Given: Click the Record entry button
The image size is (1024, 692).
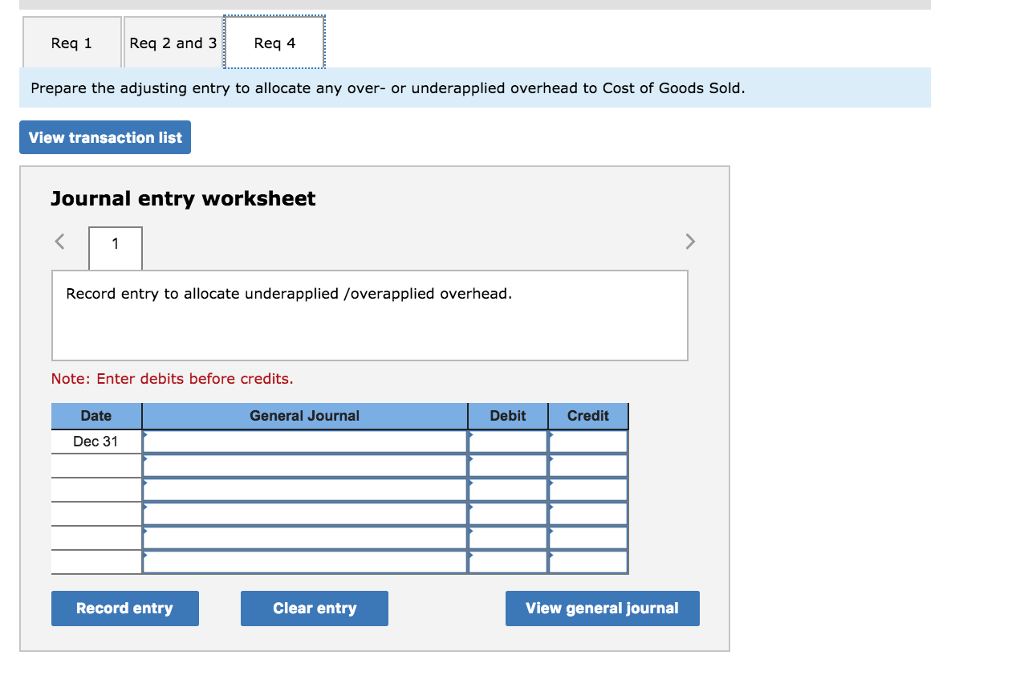Looking at the screenshot, I should [124, 608].
